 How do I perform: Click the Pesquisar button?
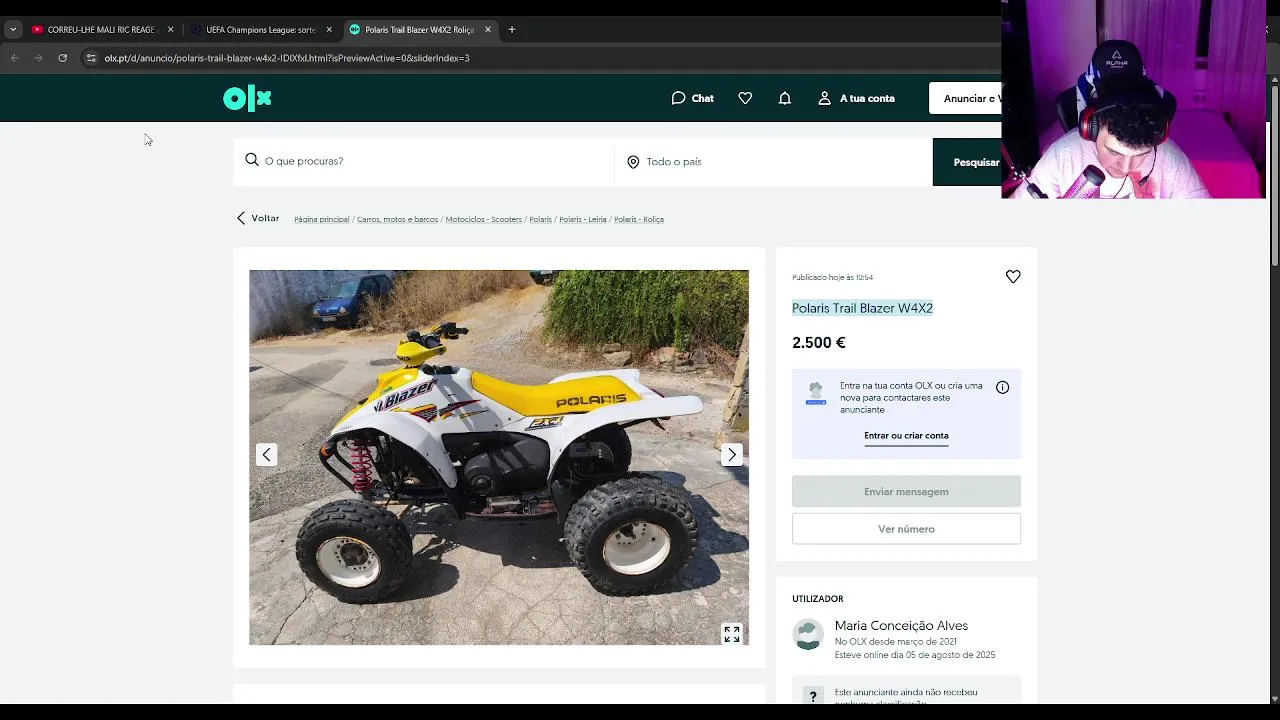(x=968, y=162)
